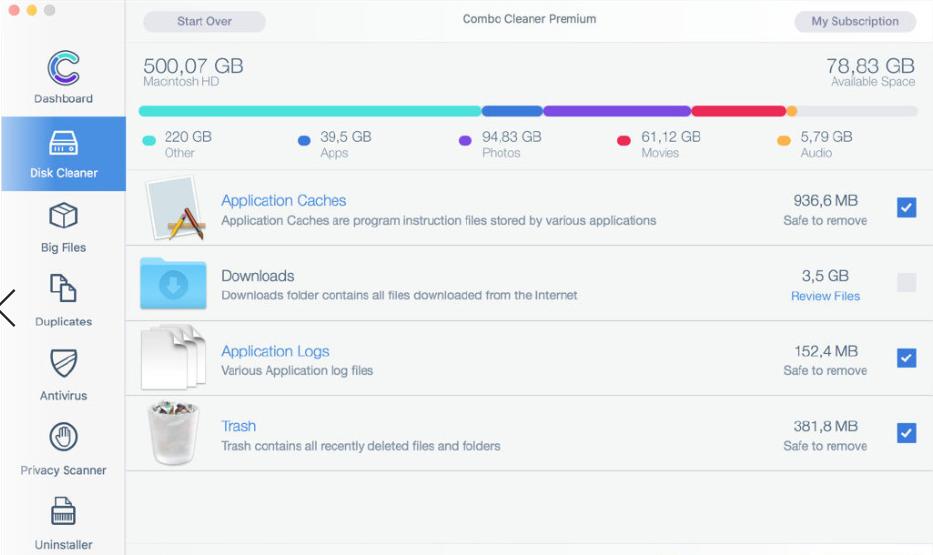This screenshot has width=933, height=555.
Task: Open the Dashboard sidebar icon
Action: [x=63, y=68]
